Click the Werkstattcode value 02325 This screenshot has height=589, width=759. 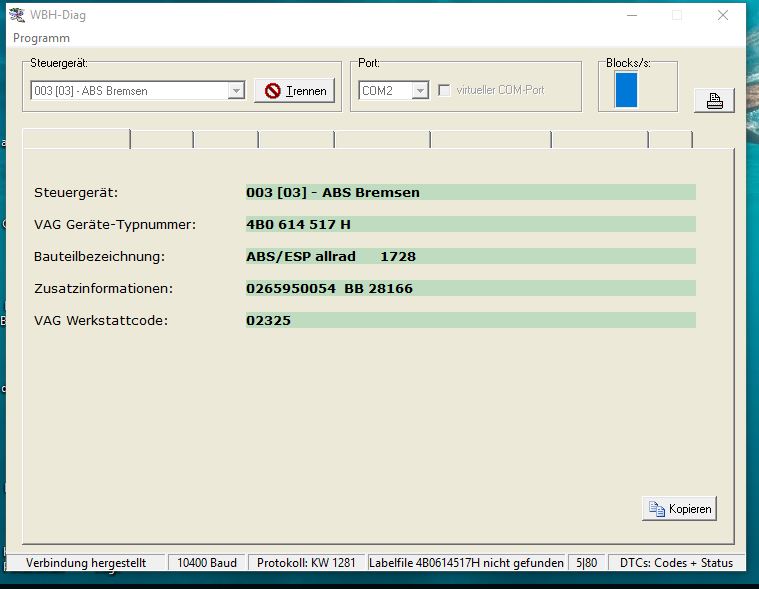(x=470, y=320)
